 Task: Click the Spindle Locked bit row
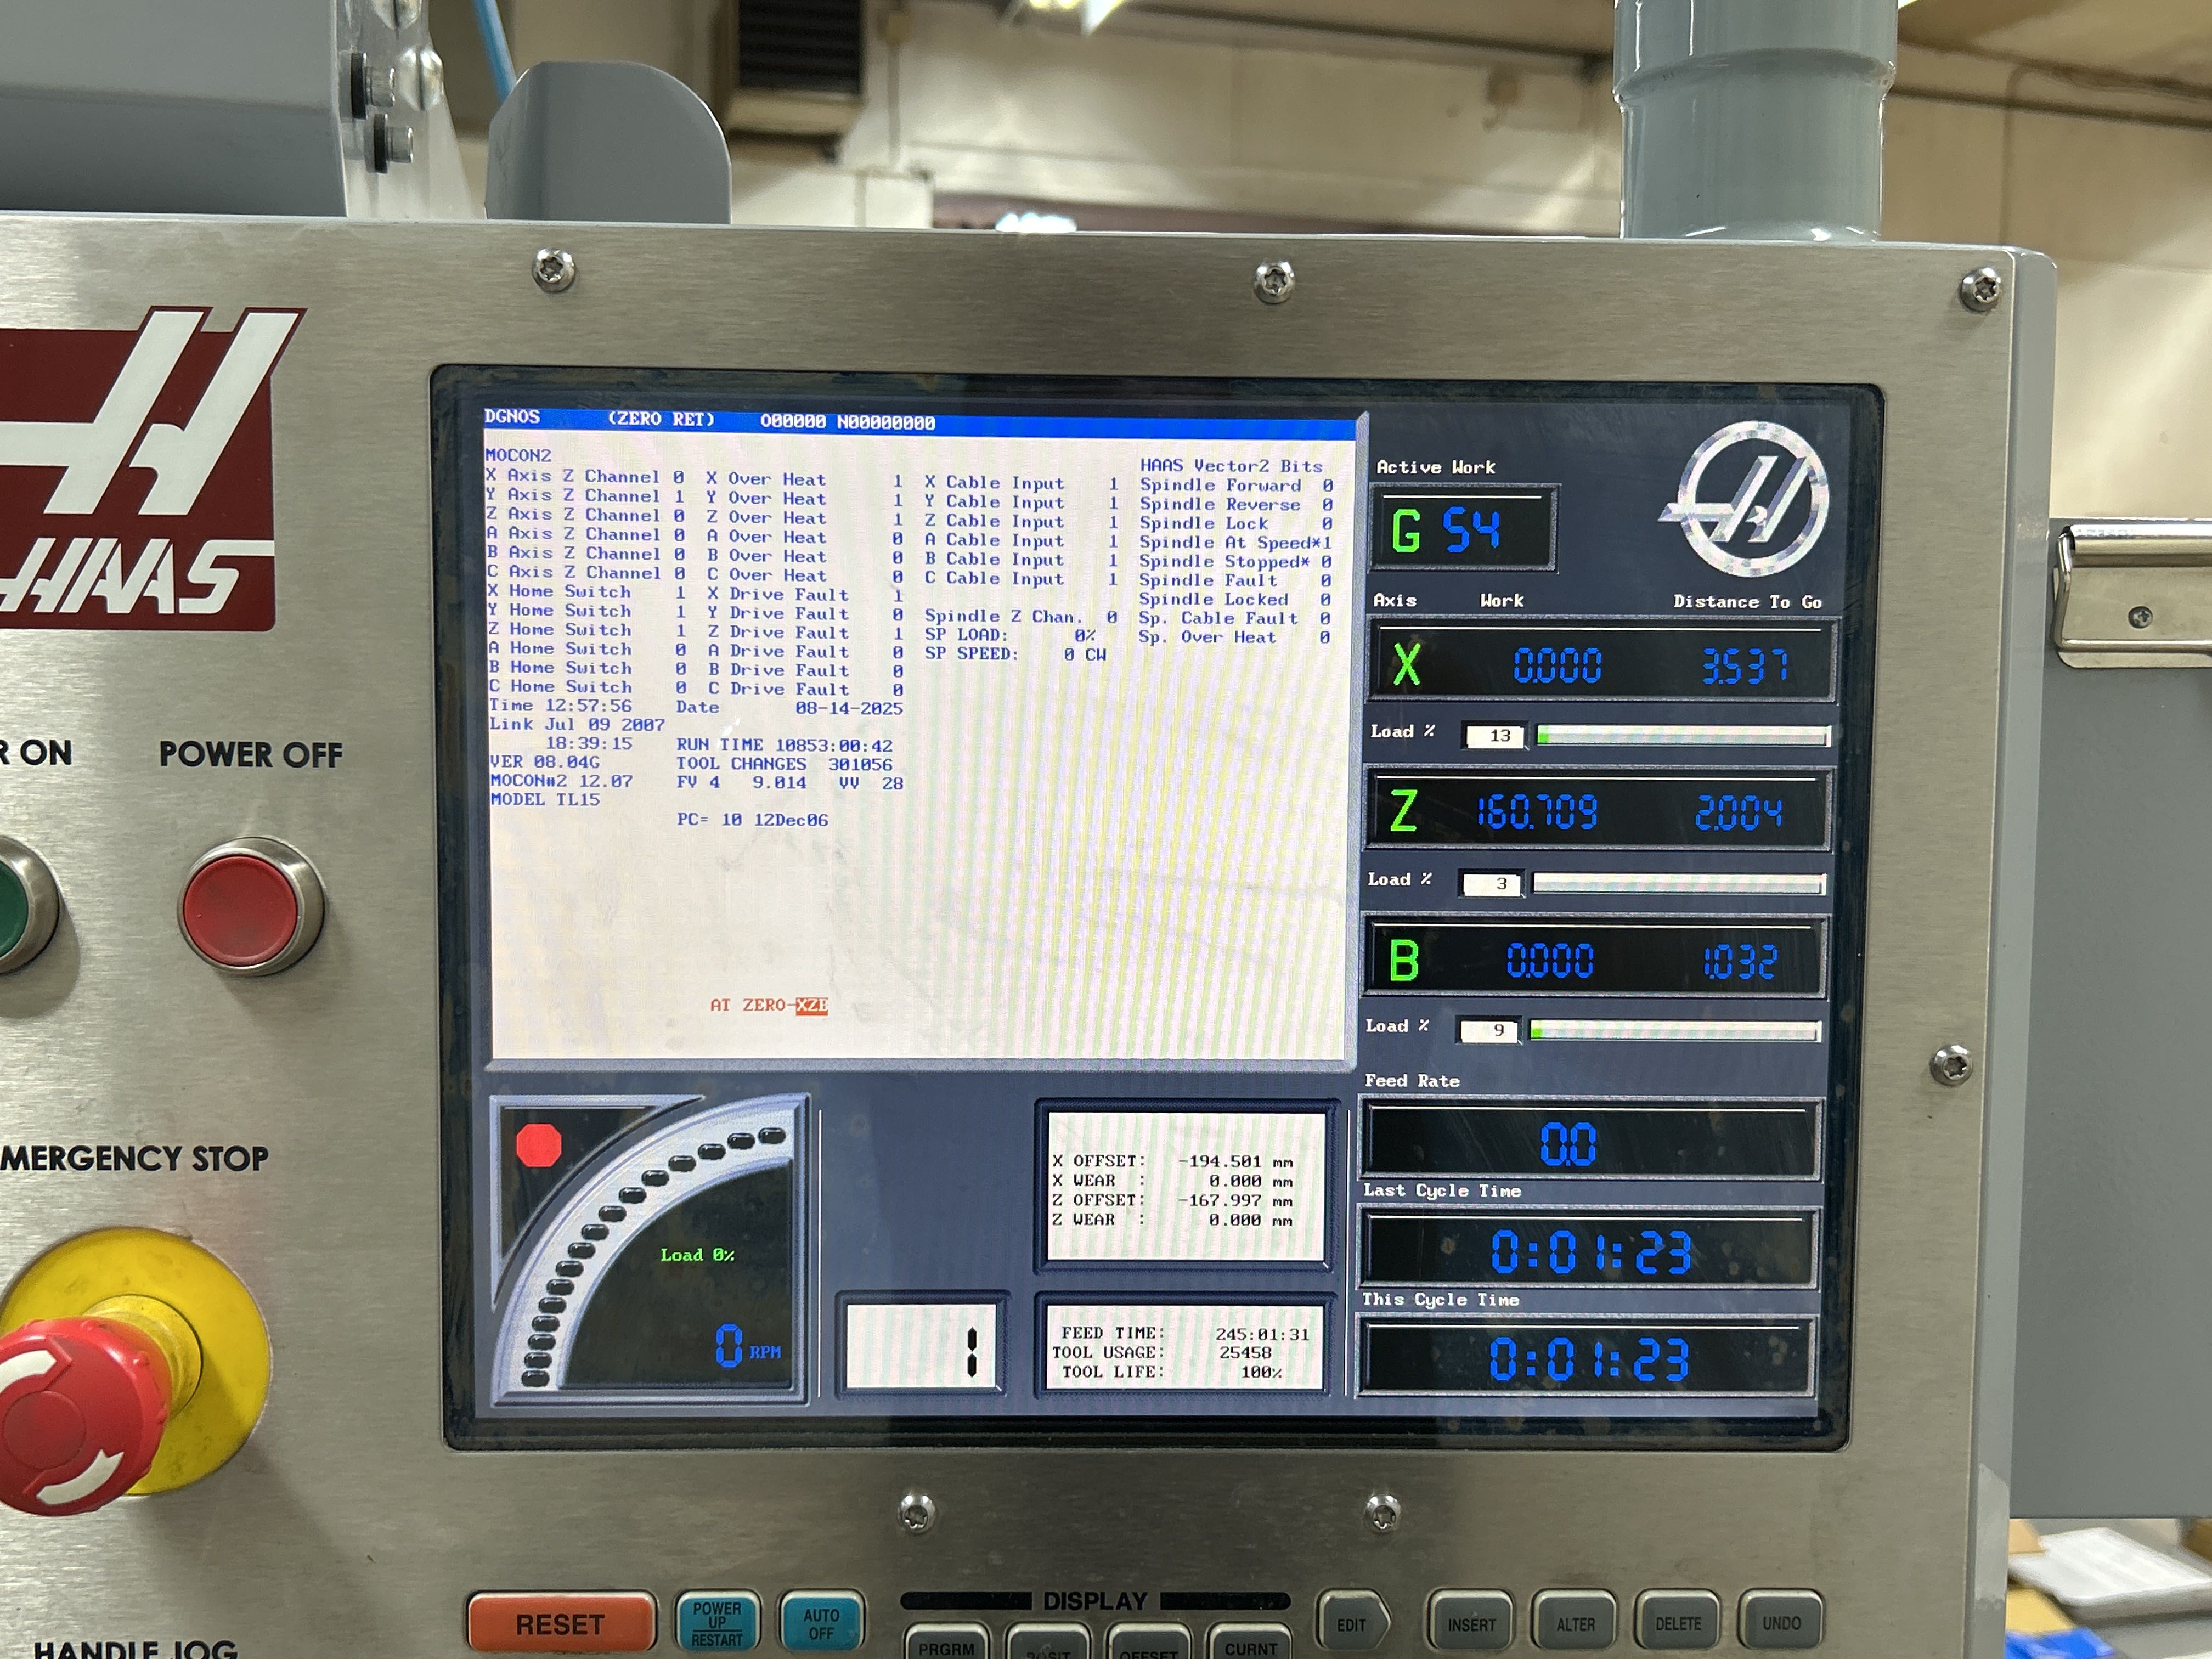(1234, 600)
